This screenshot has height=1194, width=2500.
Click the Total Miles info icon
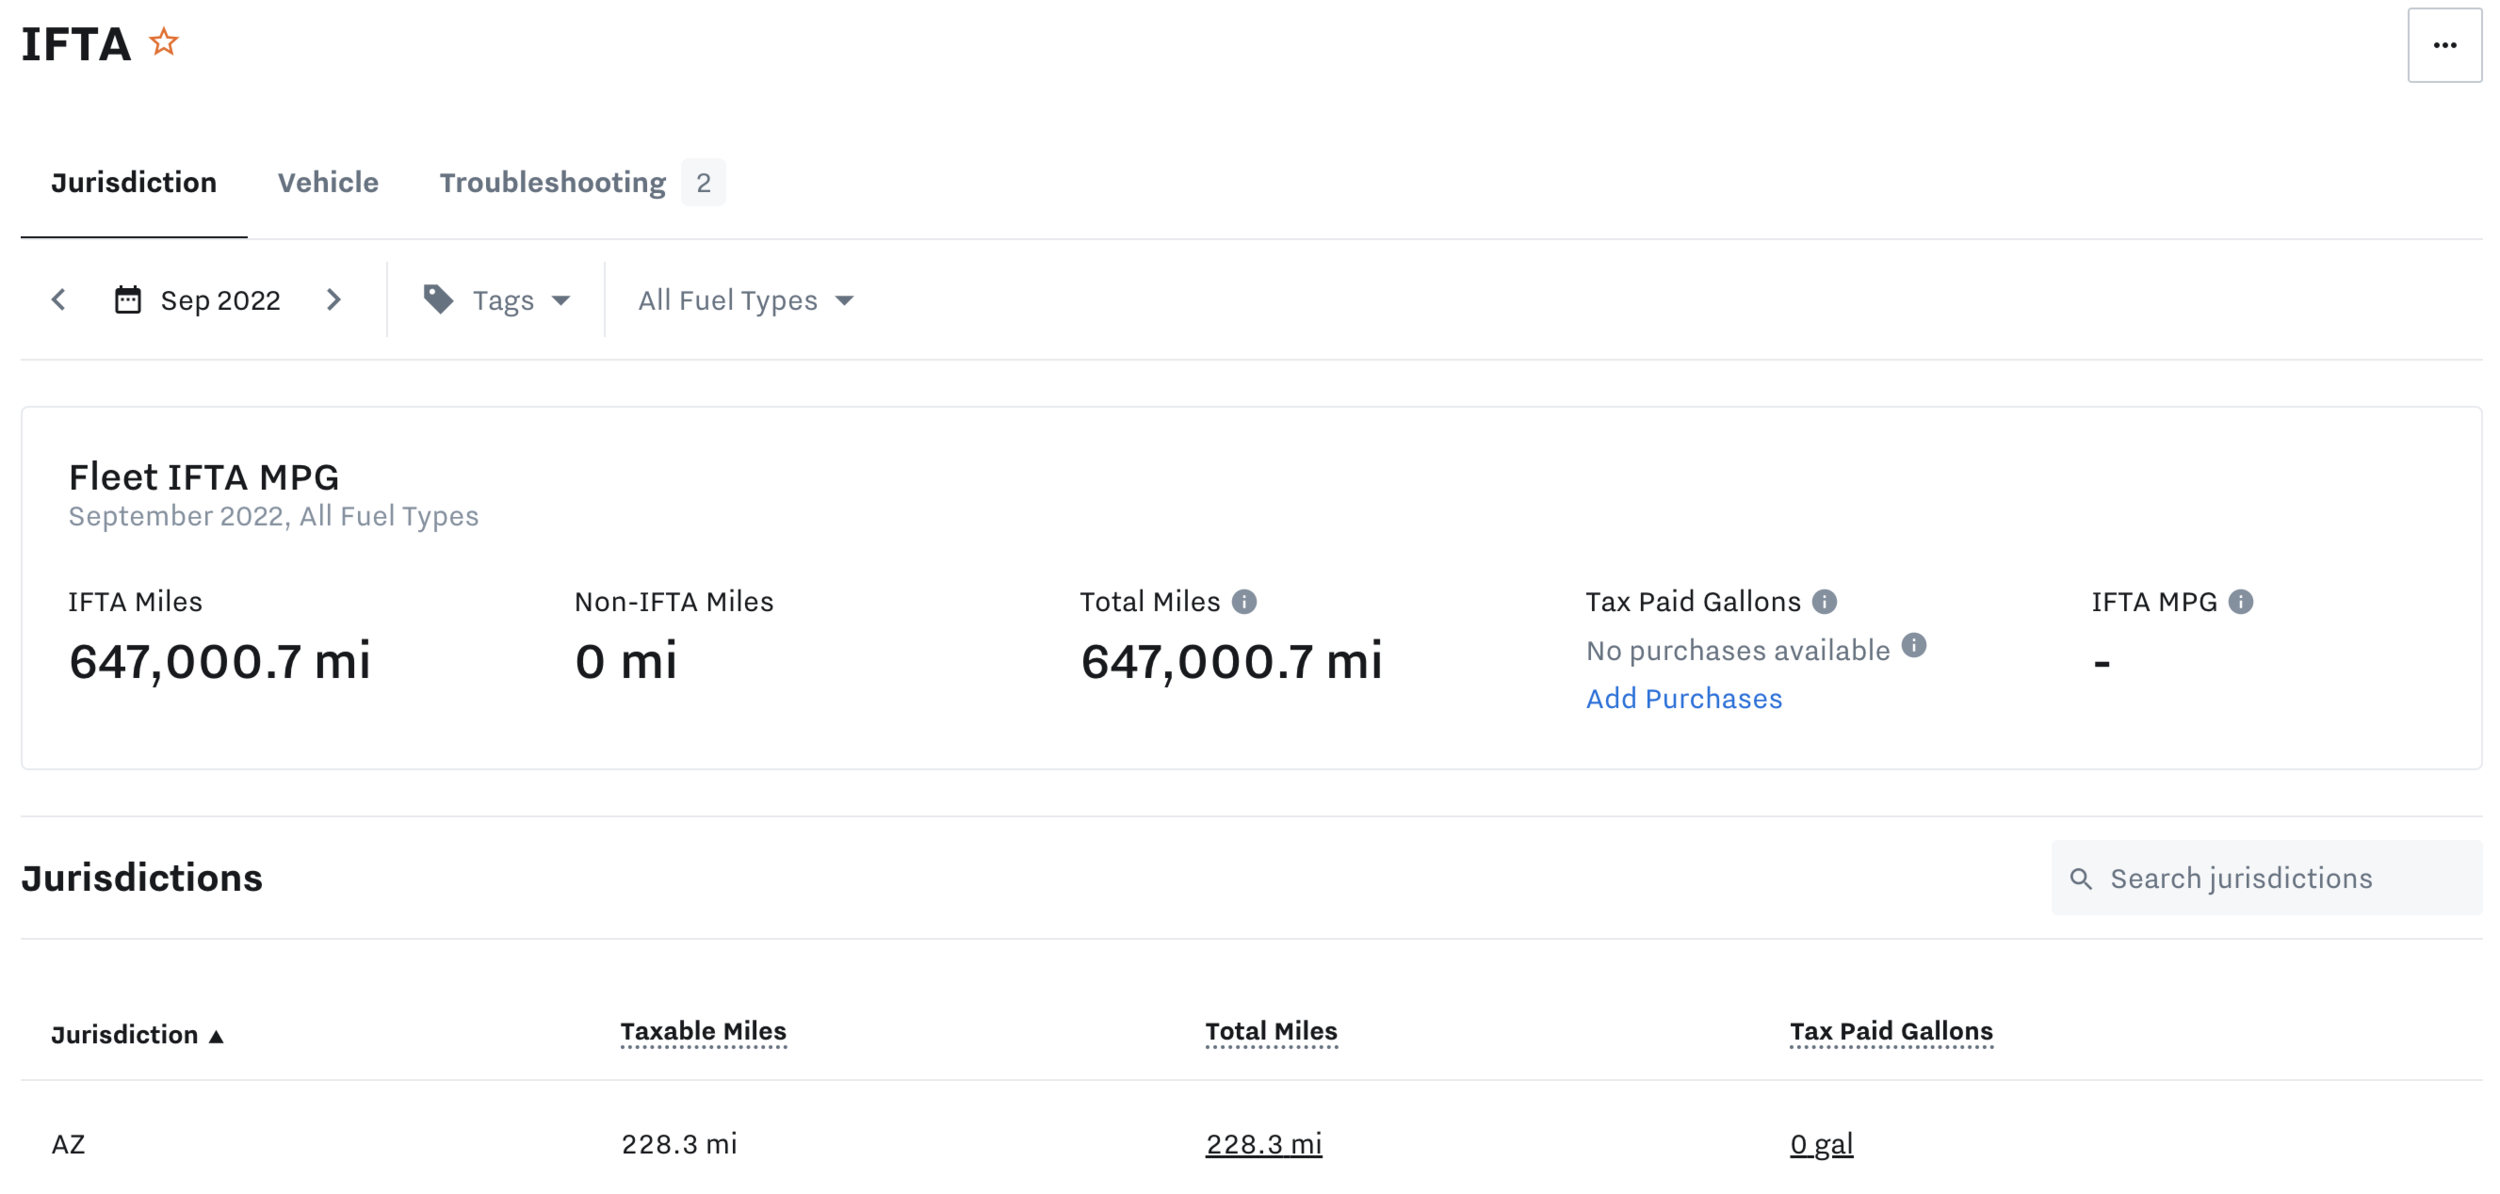(1244, 602)
